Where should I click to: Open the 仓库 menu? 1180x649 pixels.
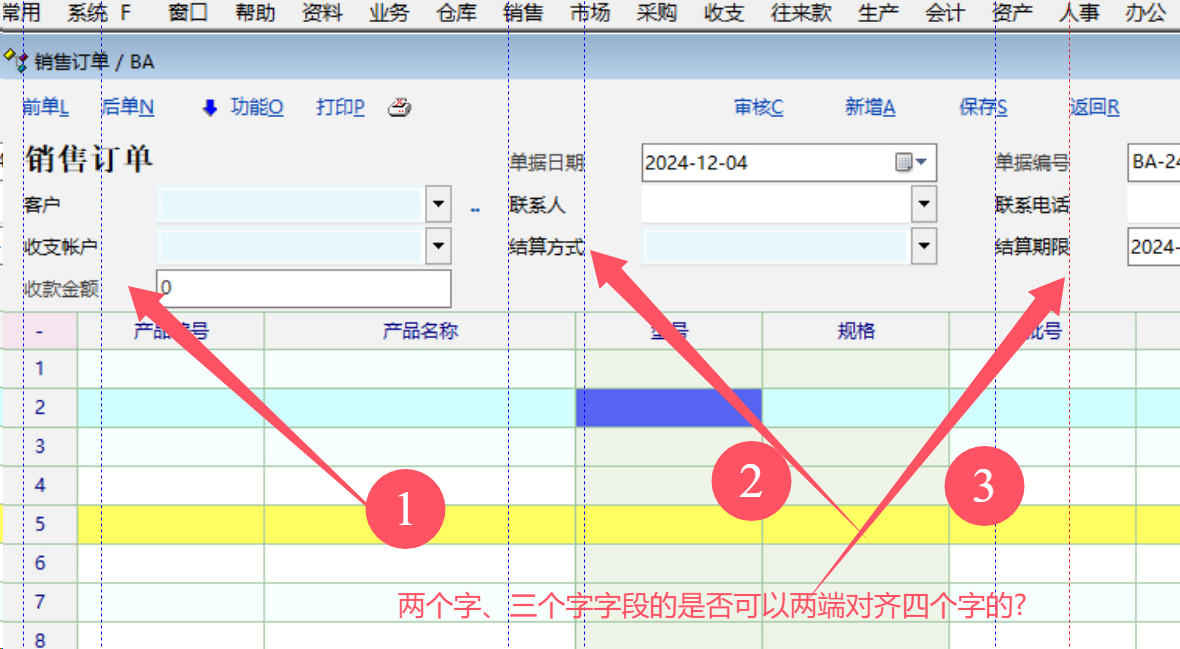click(456, 13)
